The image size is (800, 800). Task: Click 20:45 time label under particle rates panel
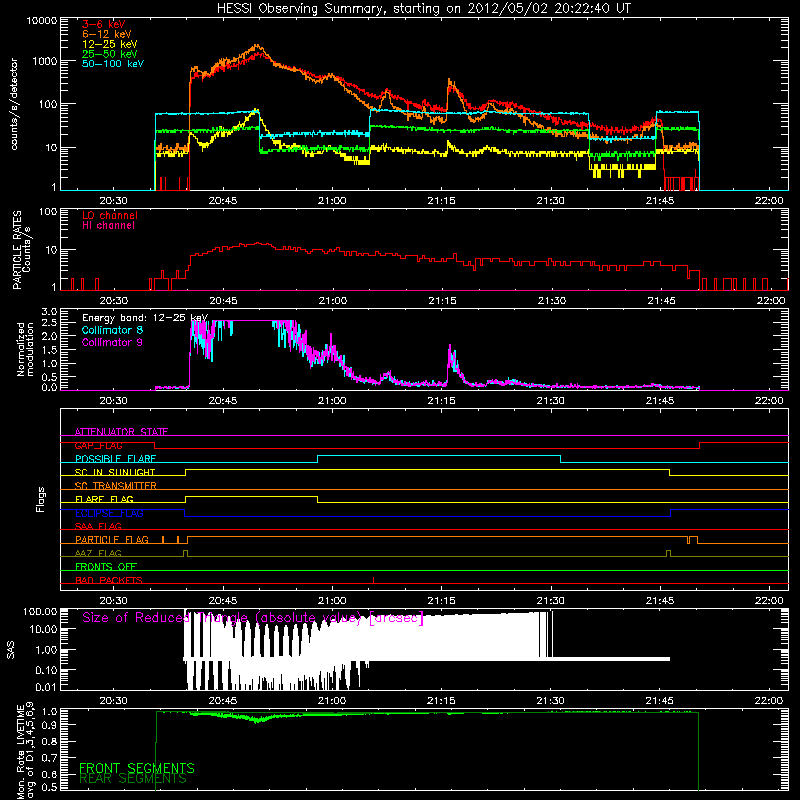tap(223, 301)
